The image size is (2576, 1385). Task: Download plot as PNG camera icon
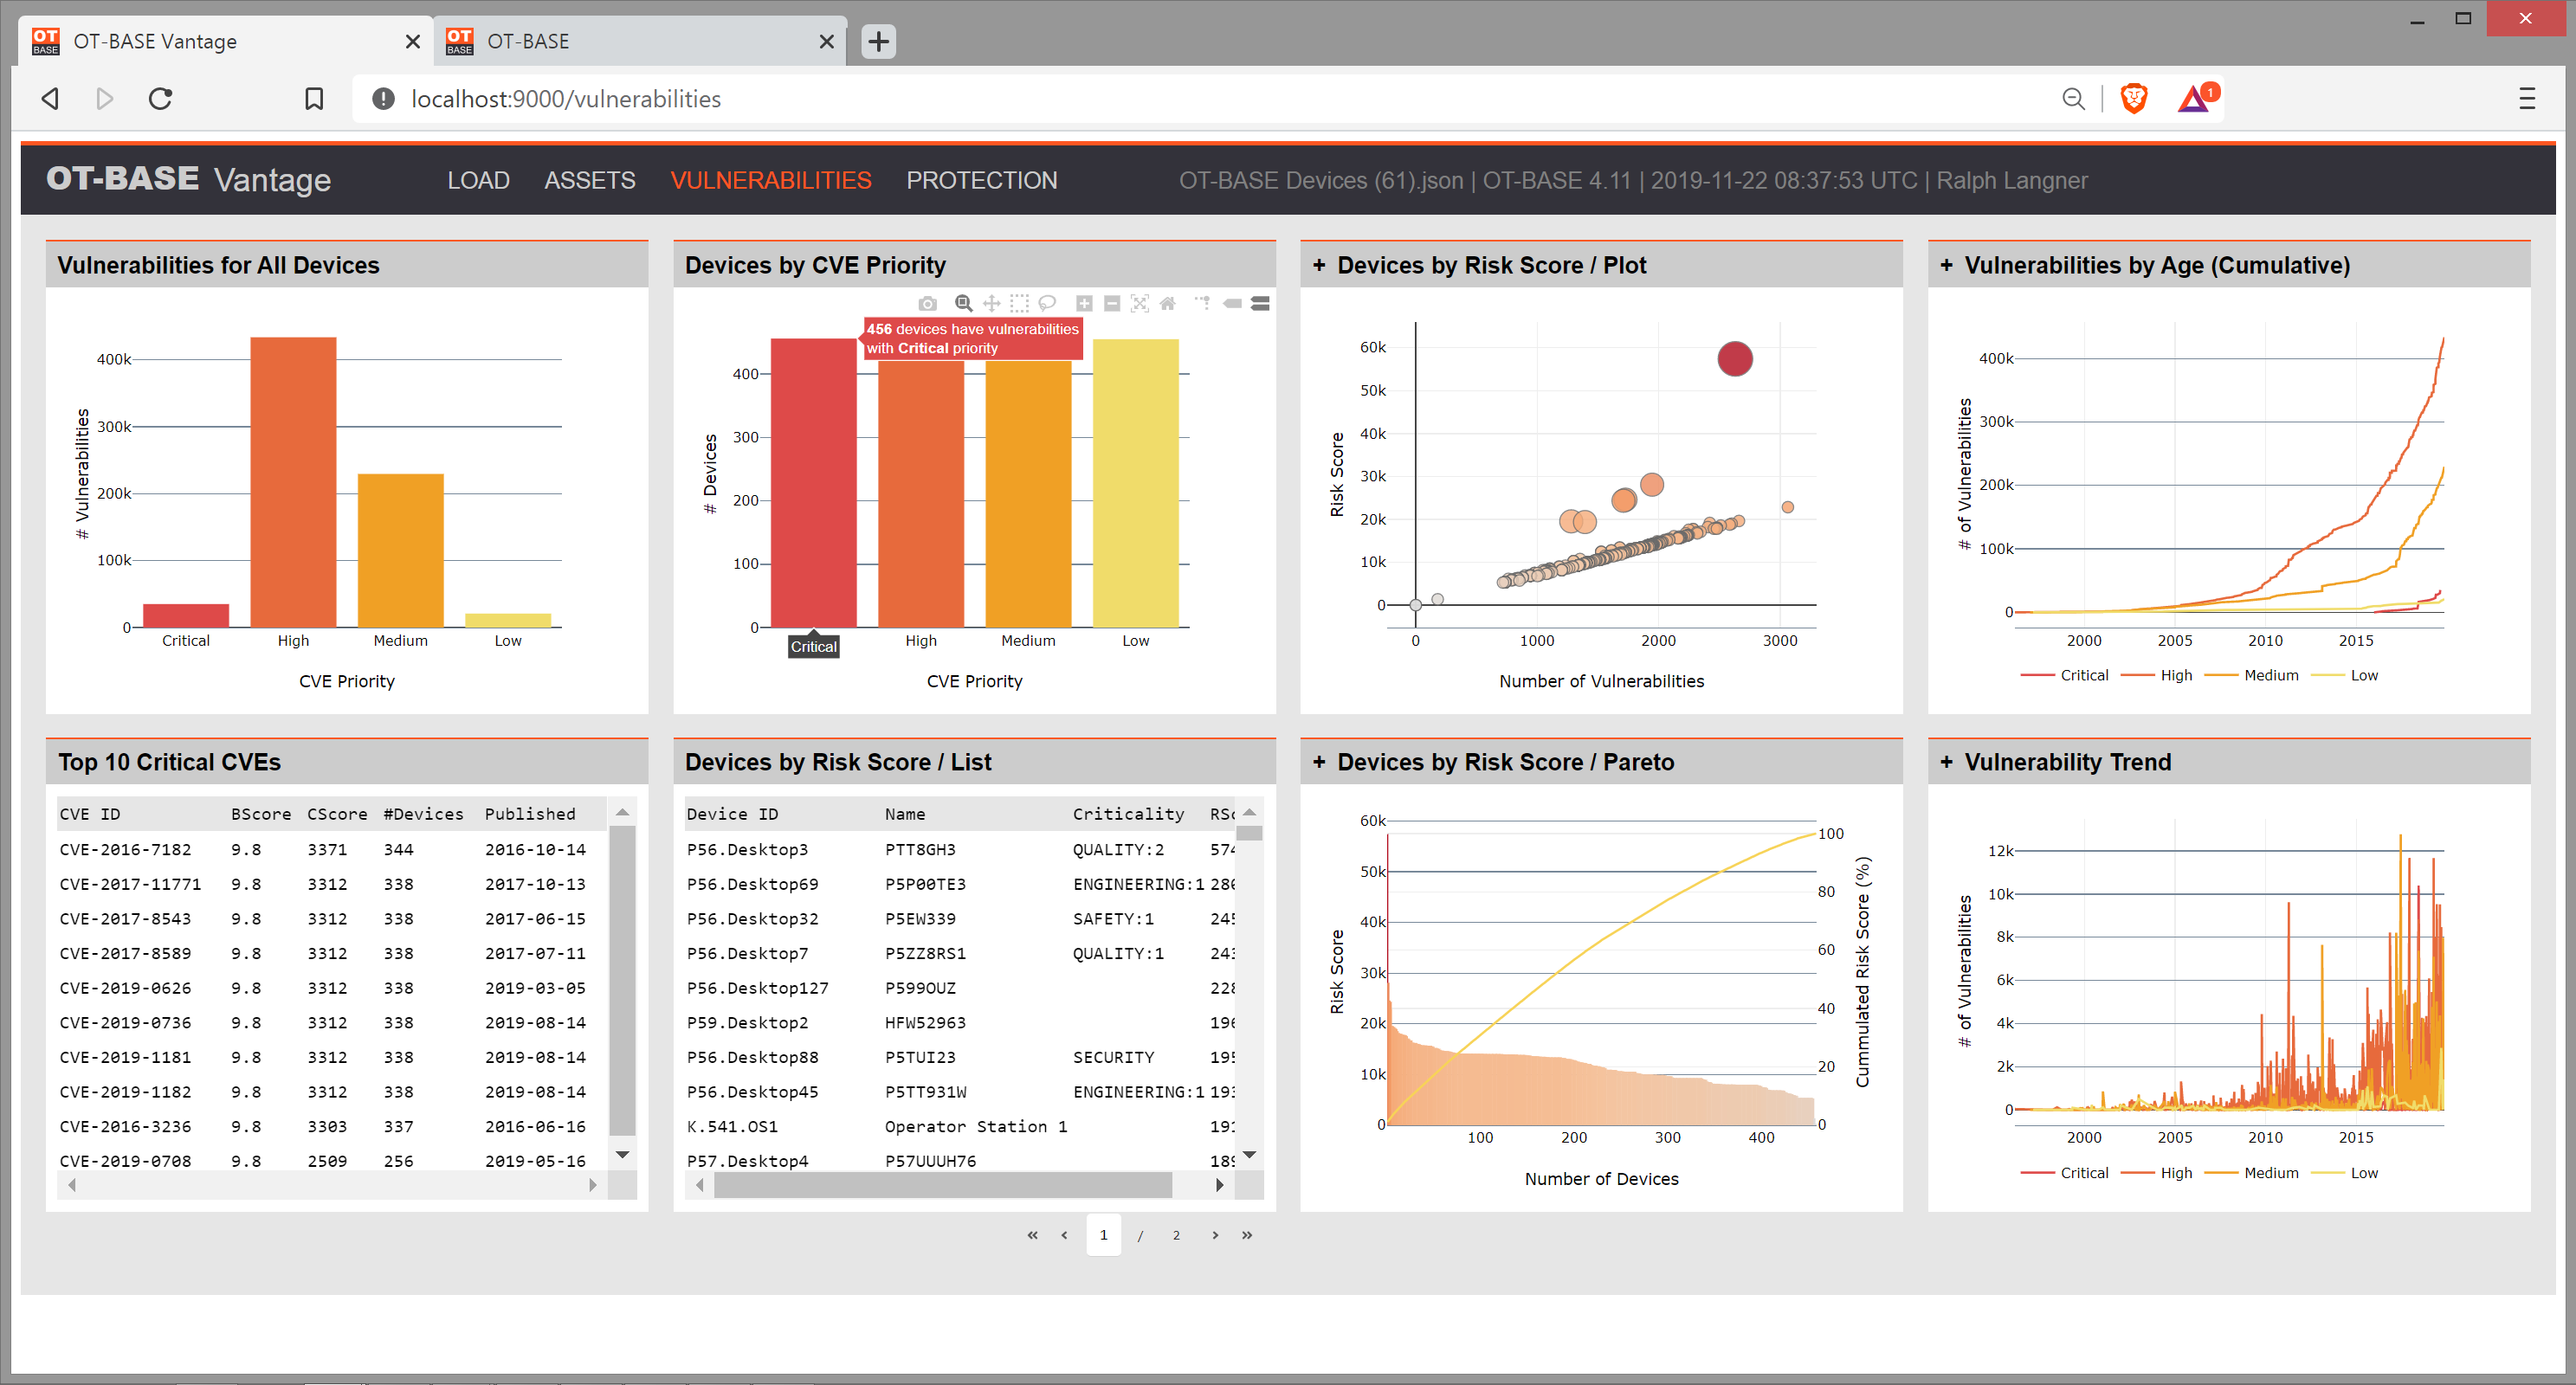click(927, 304)
